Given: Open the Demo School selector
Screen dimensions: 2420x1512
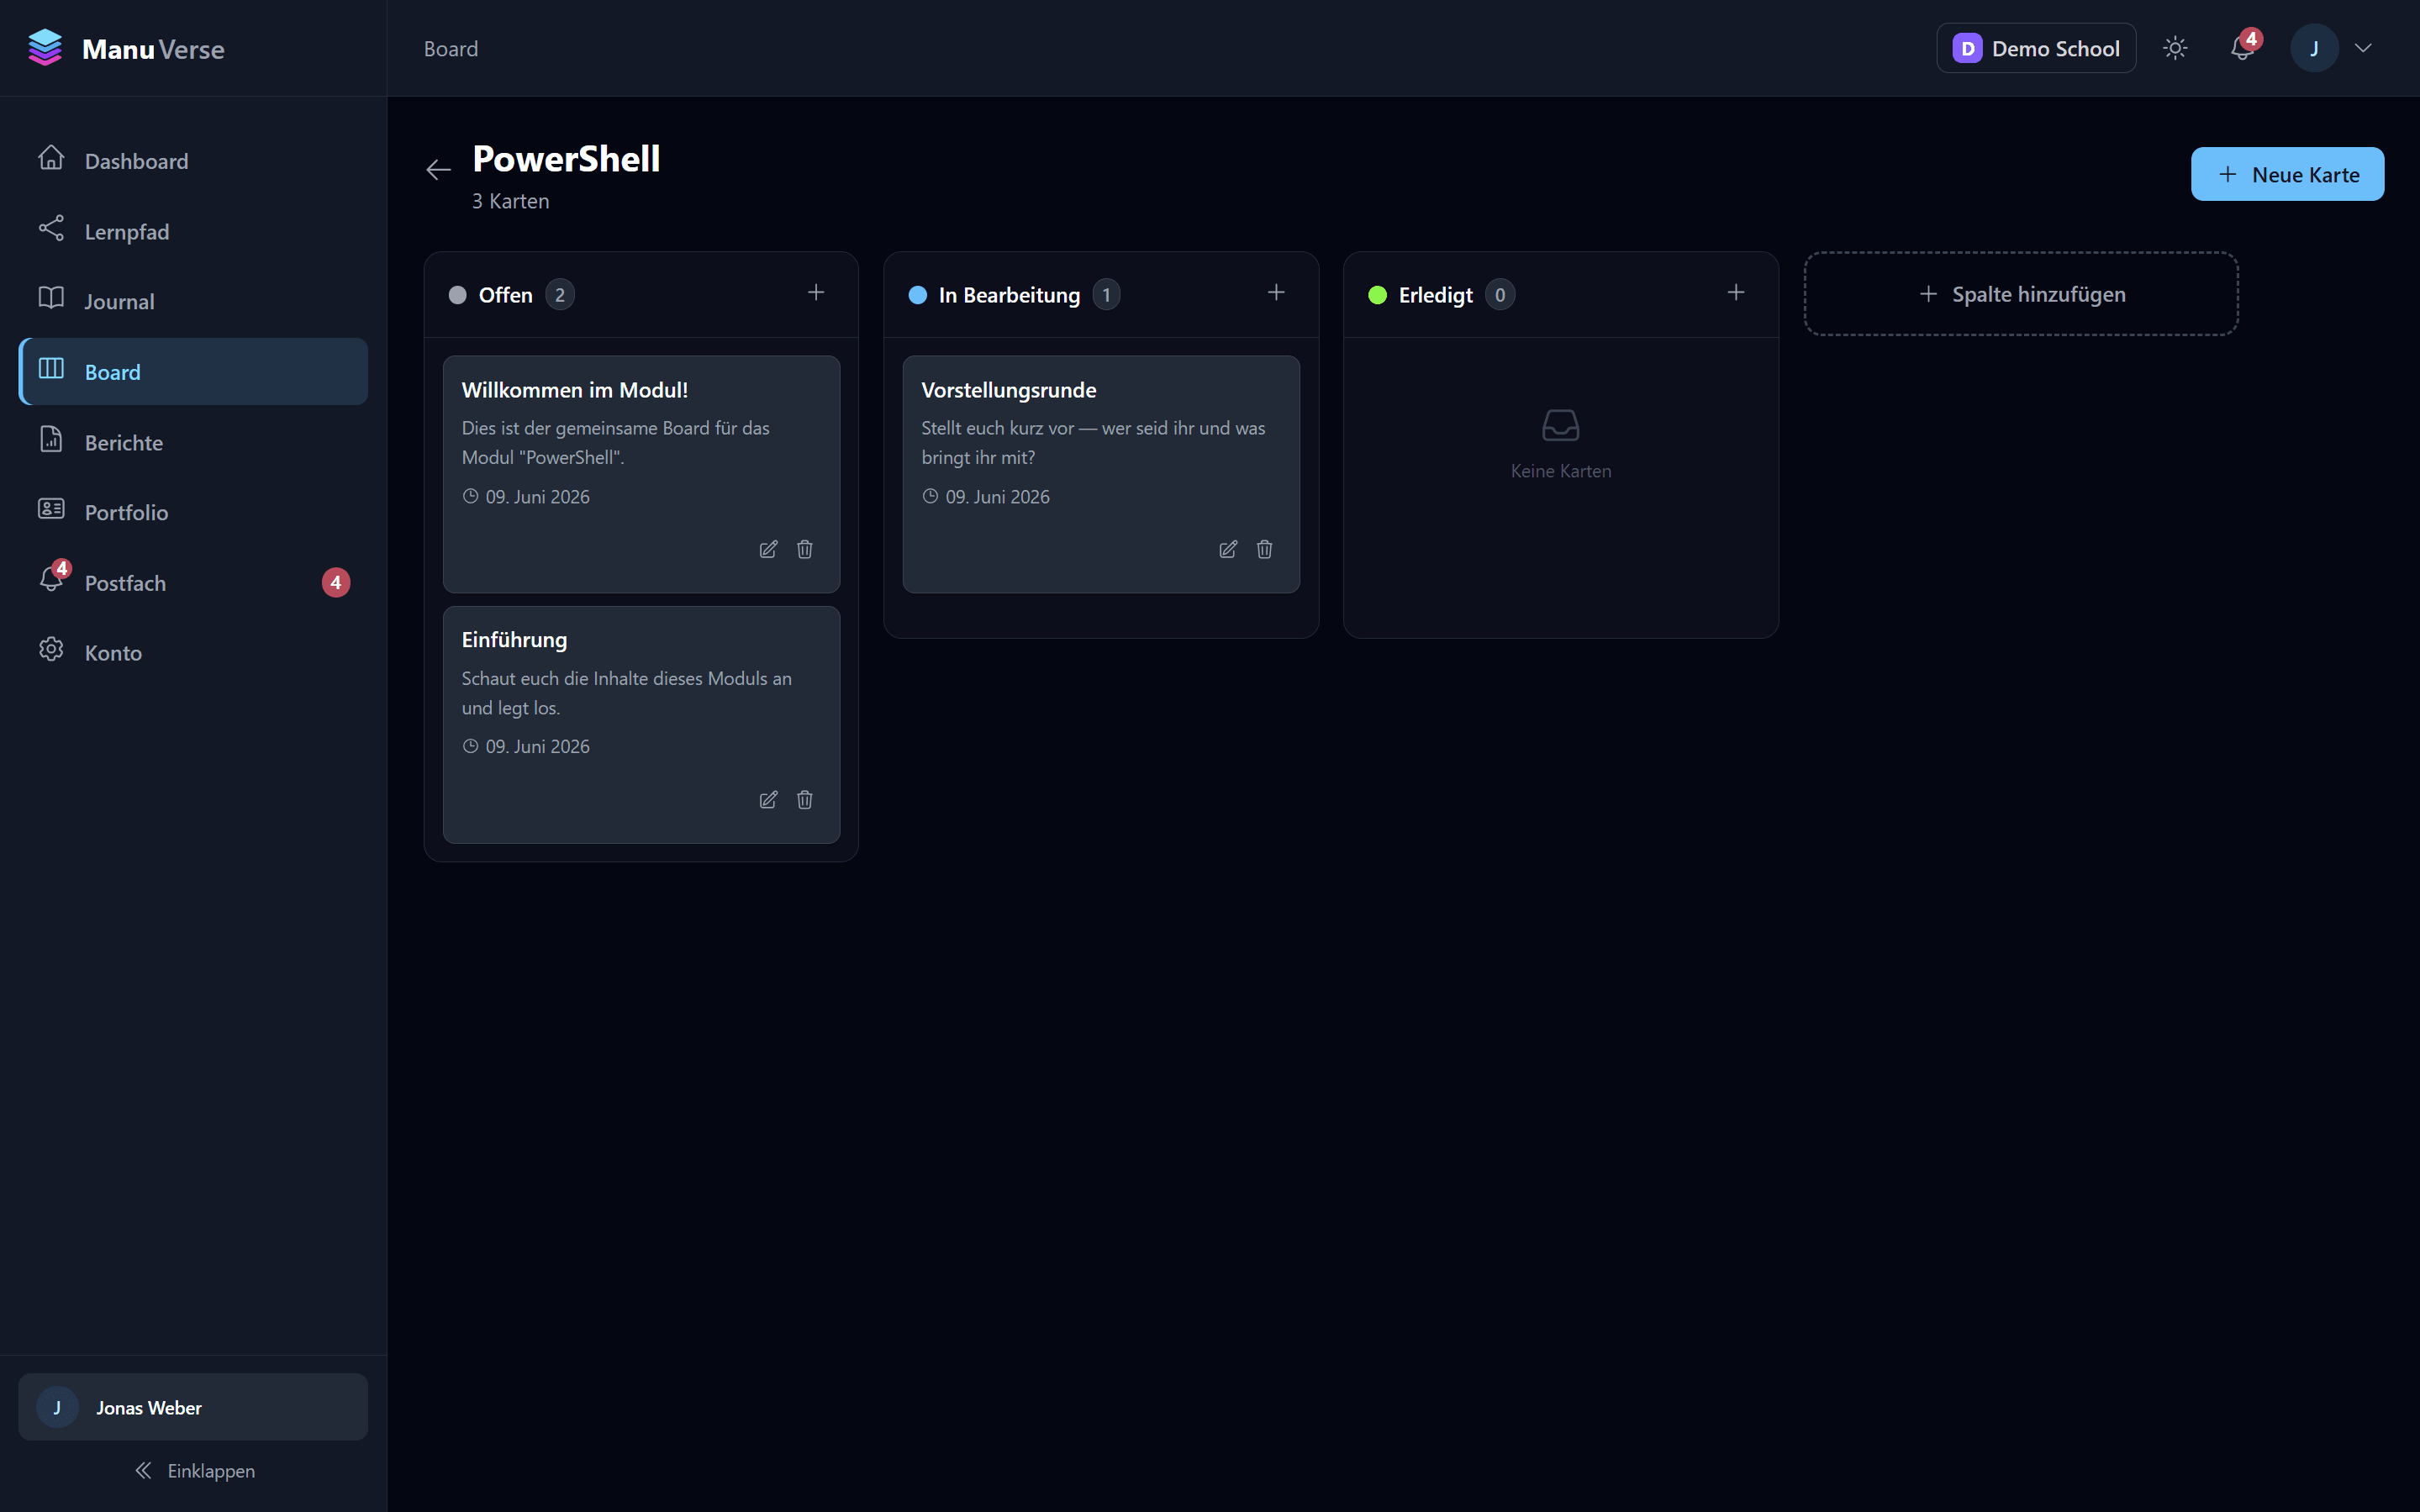Looking at the screenshot, I should [2036, 48].
